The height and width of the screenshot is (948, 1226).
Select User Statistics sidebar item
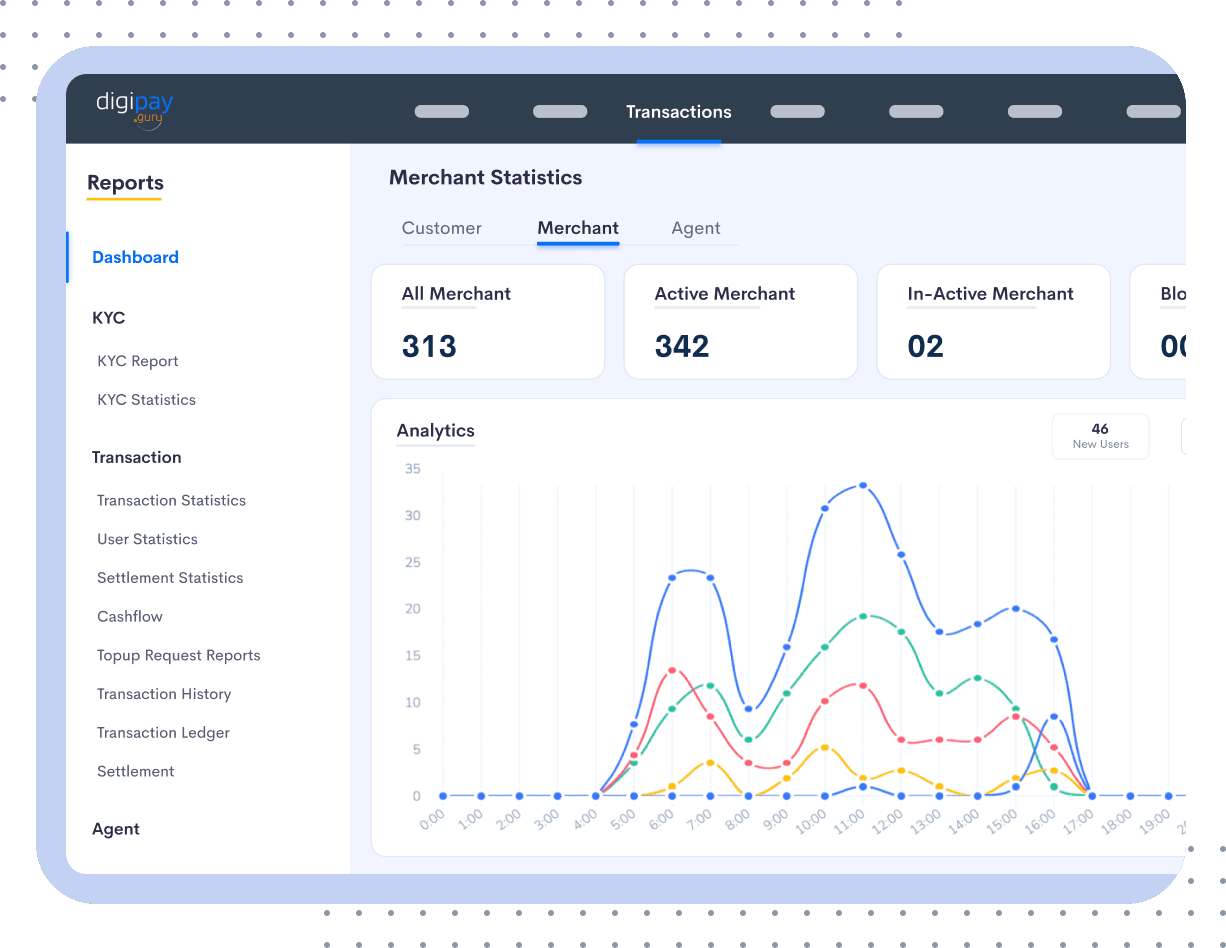pyautogui.click(x=147, y=539)
